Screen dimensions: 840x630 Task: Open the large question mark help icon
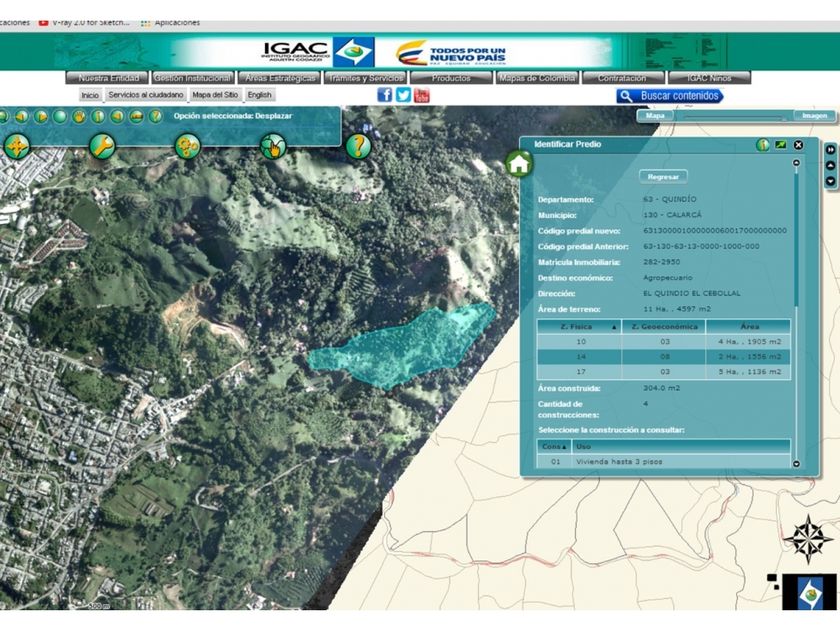pyautogui.click(x=358, y=147)
